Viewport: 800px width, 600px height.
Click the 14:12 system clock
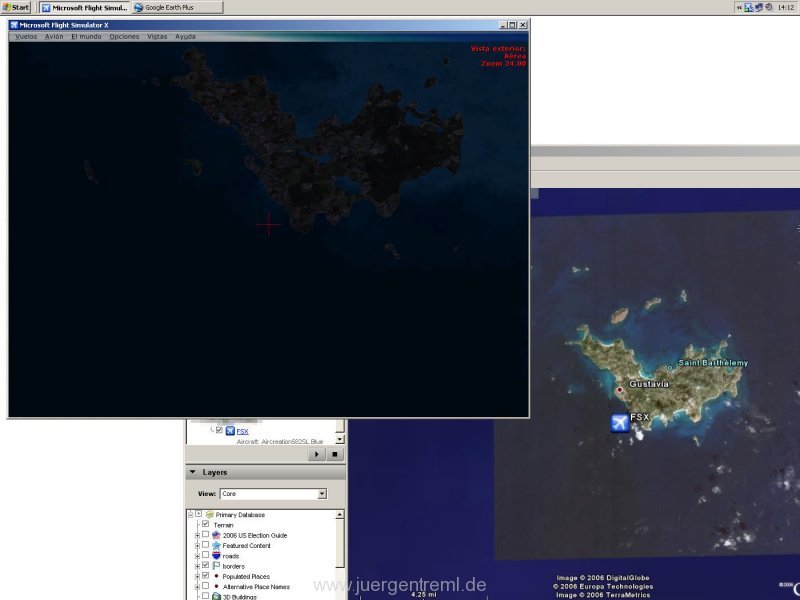pyautogui.click(x=786, y=7)
